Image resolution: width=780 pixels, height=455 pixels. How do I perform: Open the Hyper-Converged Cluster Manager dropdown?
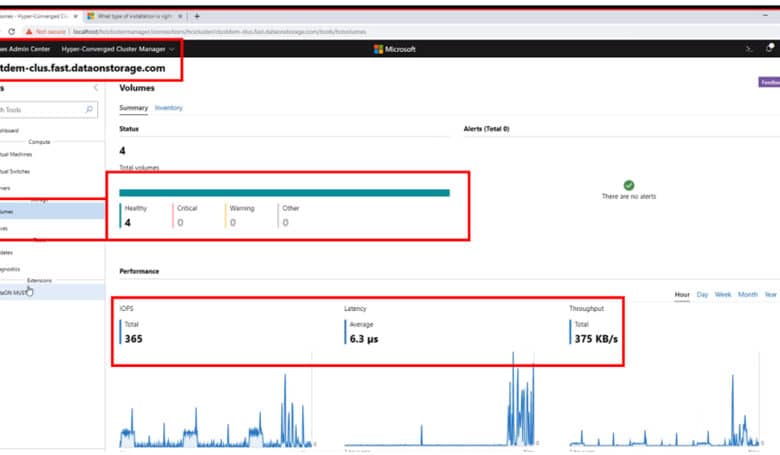(118, 49)
